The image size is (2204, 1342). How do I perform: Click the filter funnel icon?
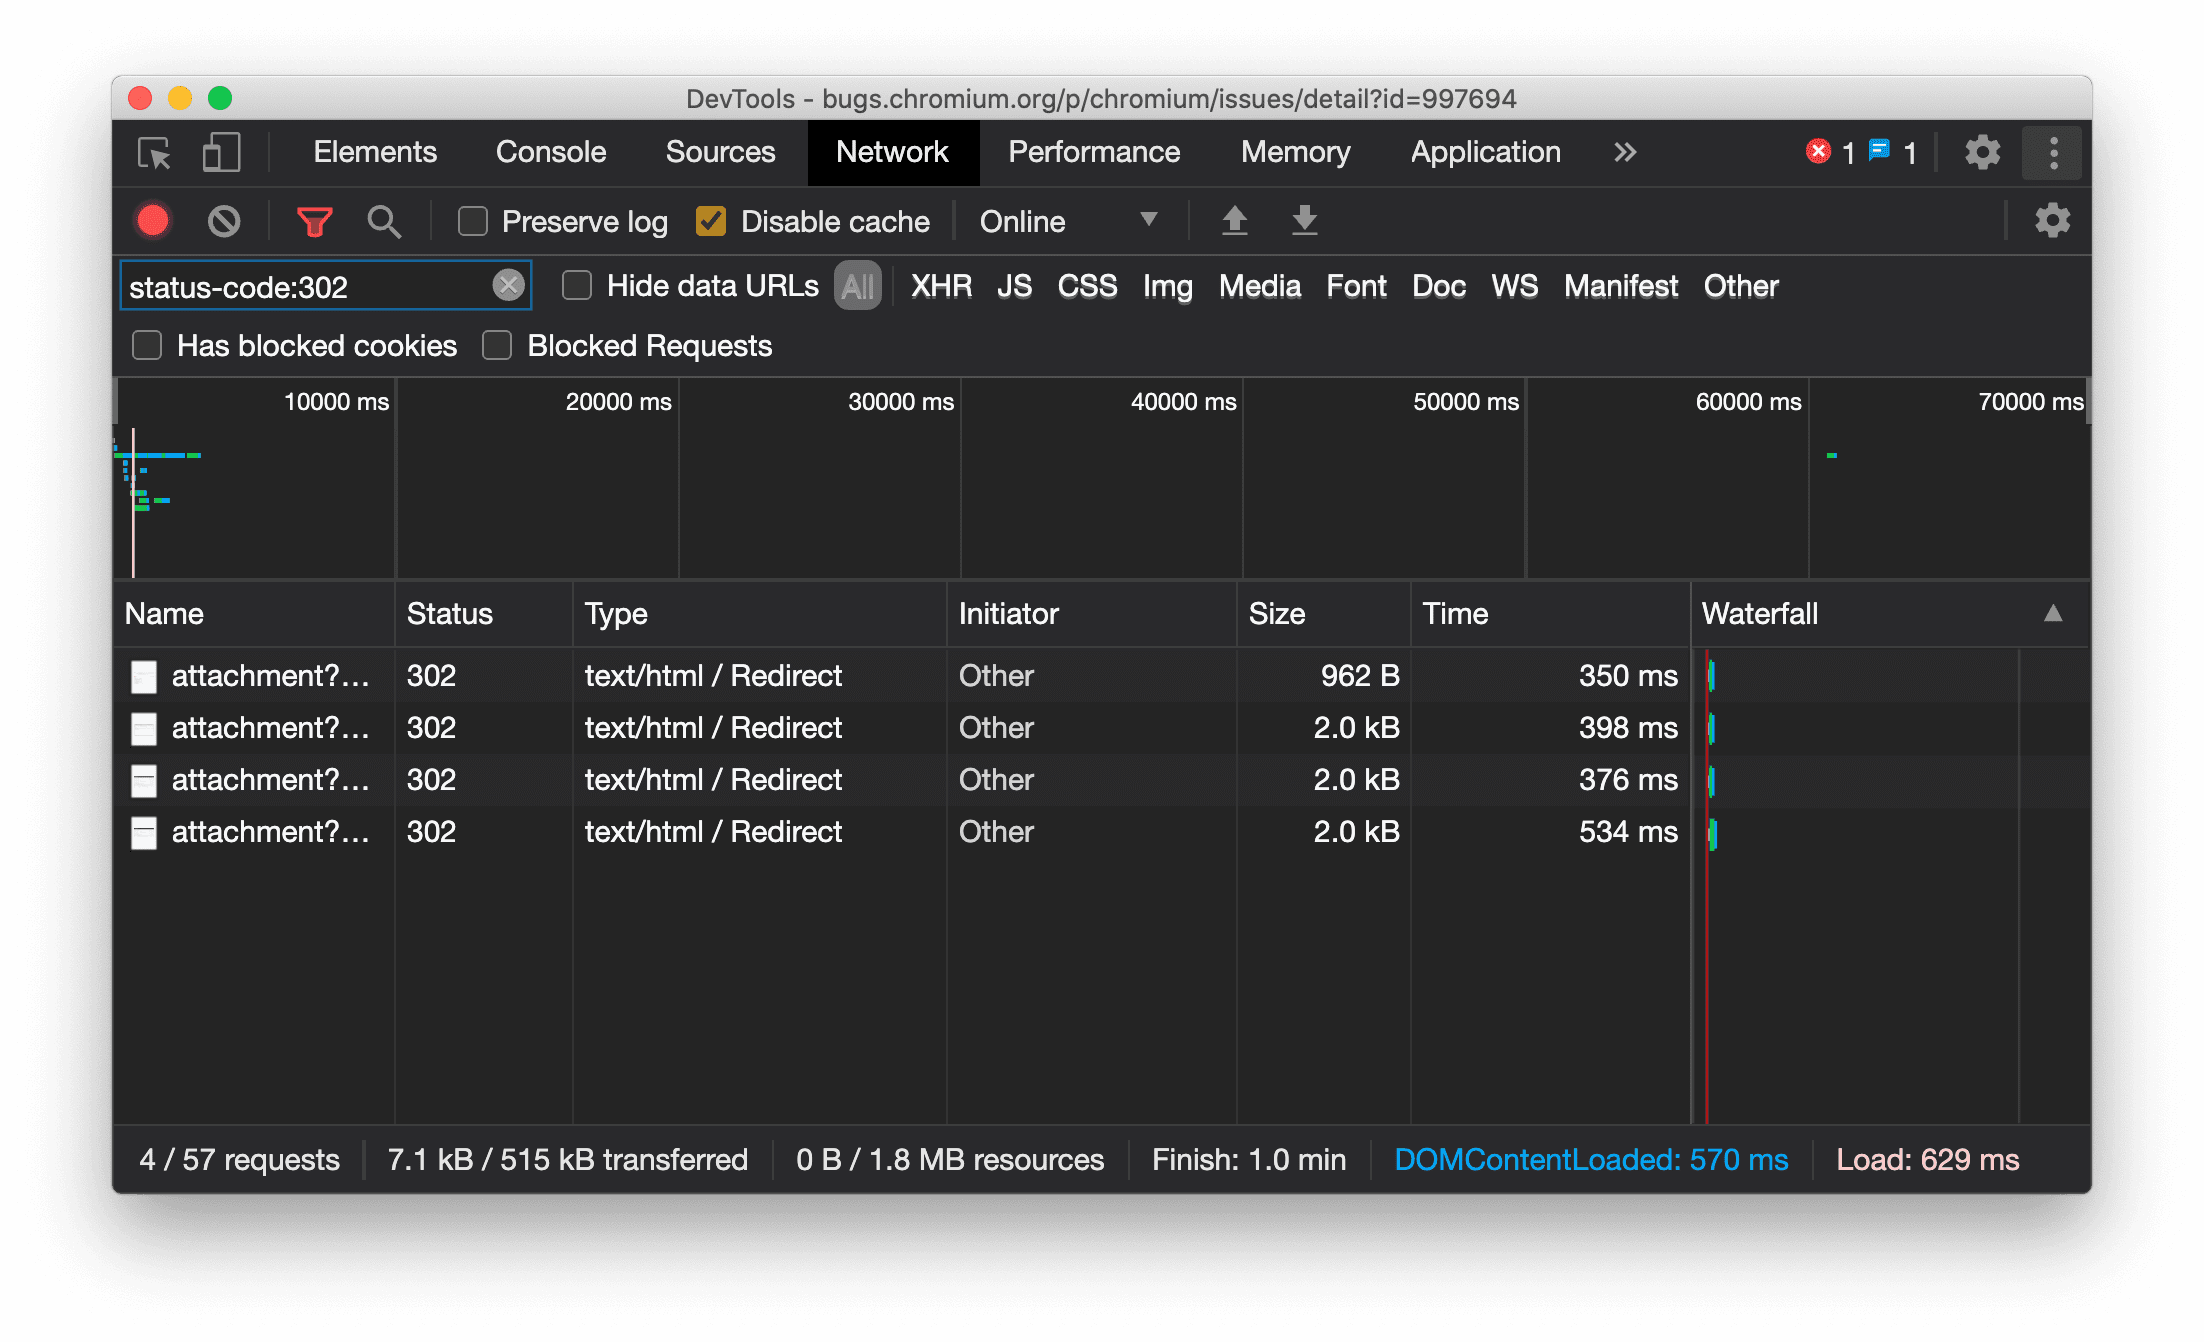tap(313, 221)
